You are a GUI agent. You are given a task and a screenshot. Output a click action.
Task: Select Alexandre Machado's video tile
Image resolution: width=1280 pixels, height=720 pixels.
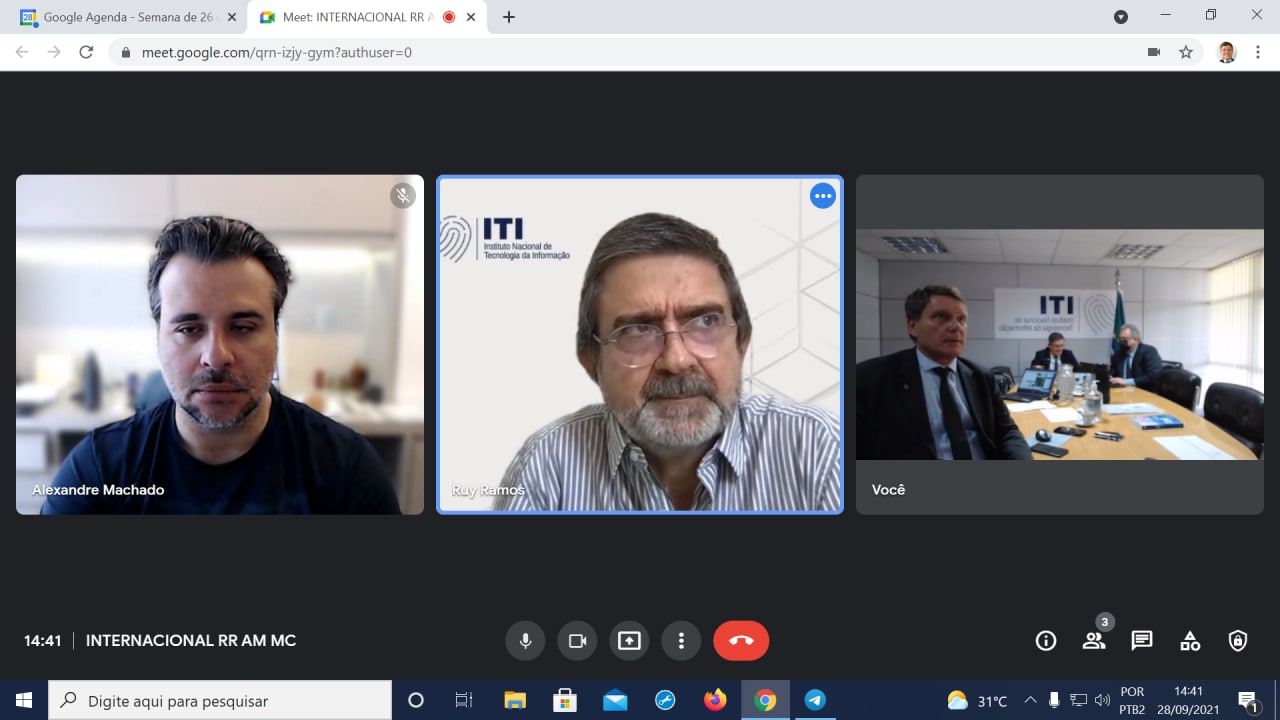(220, 345)
